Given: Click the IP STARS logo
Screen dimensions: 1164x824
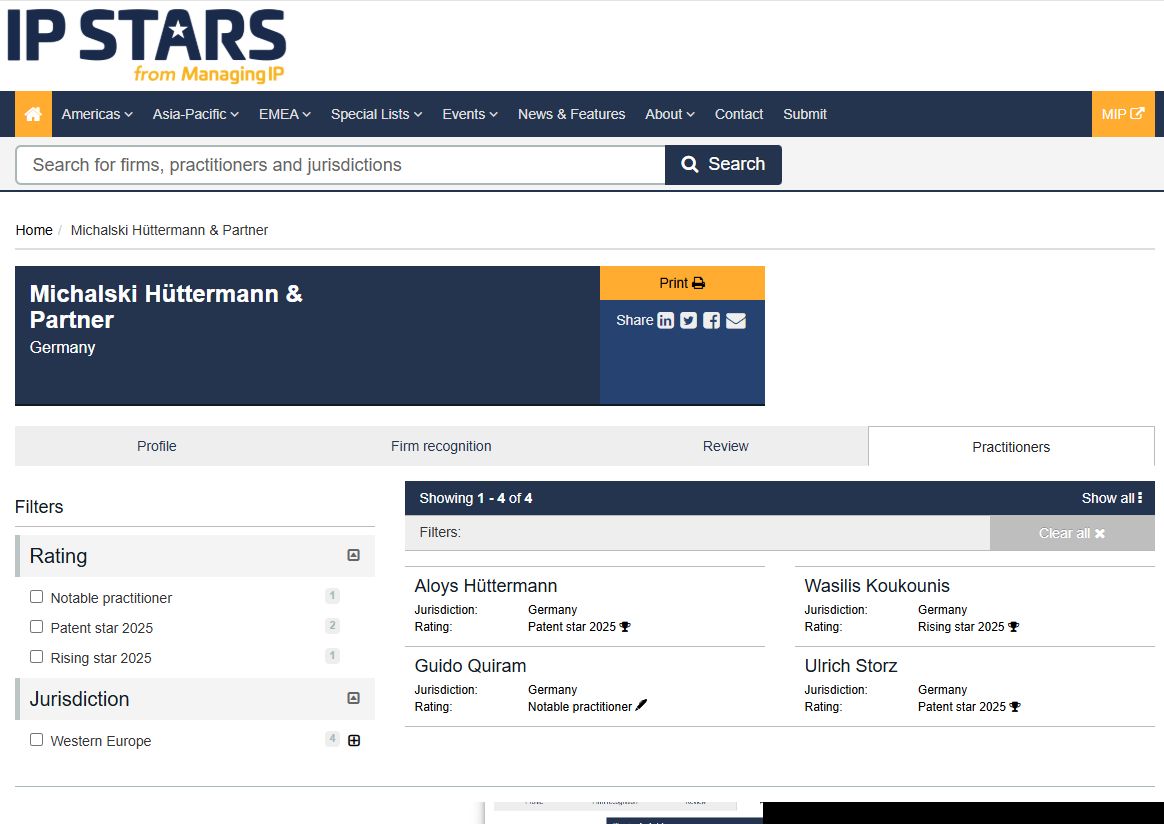Looking at the screenshot, I should click(x=146, y=45).
